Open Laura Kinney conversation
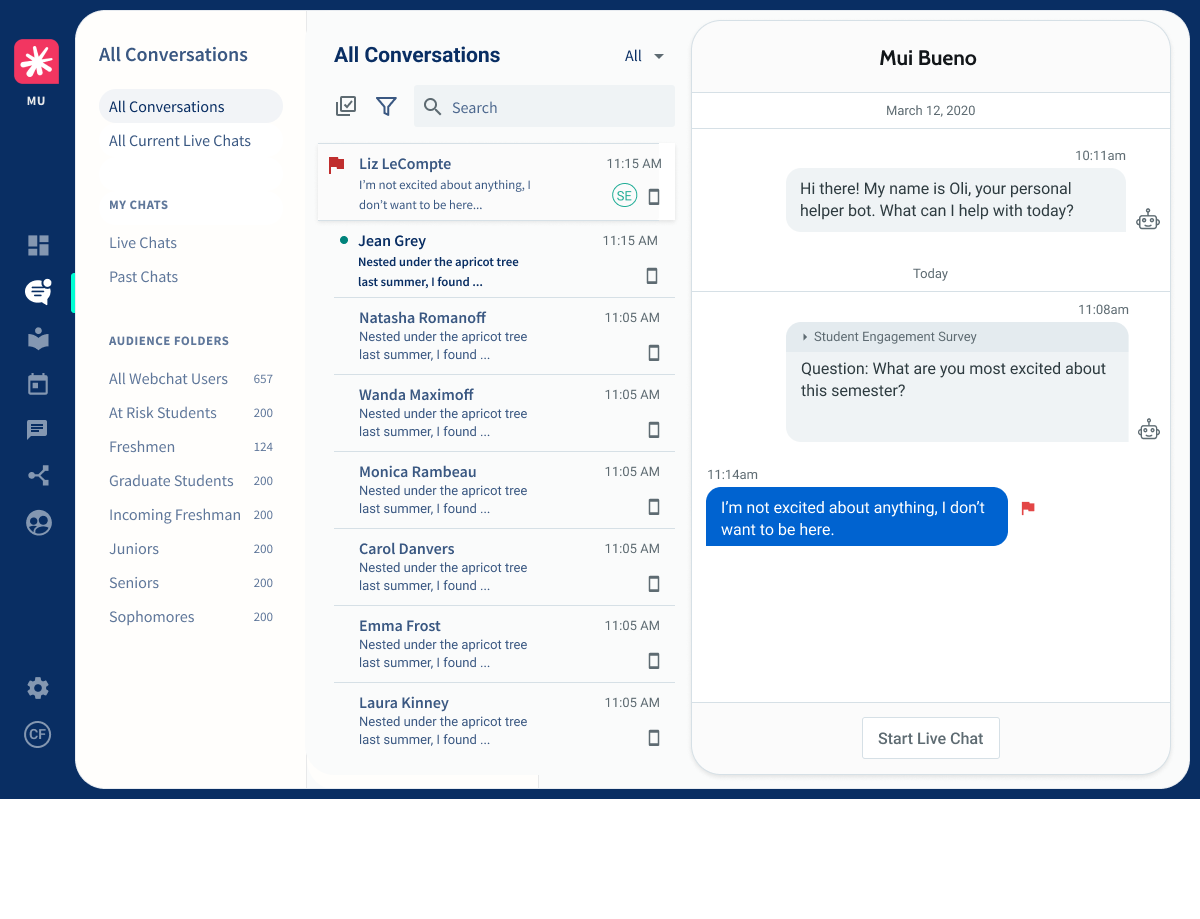1200x919 pixels. [x=504, y=721]
